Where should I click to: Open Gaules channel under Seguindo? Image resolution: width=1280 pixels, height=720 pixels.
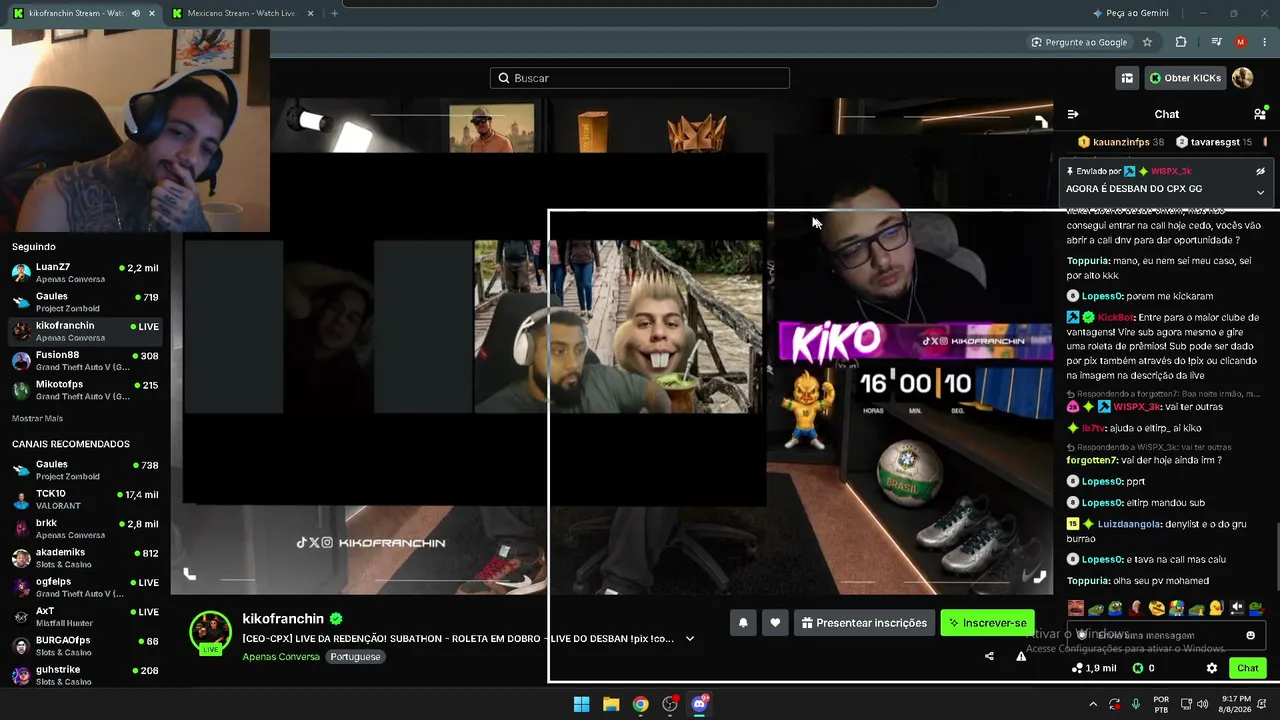point(85,302)
